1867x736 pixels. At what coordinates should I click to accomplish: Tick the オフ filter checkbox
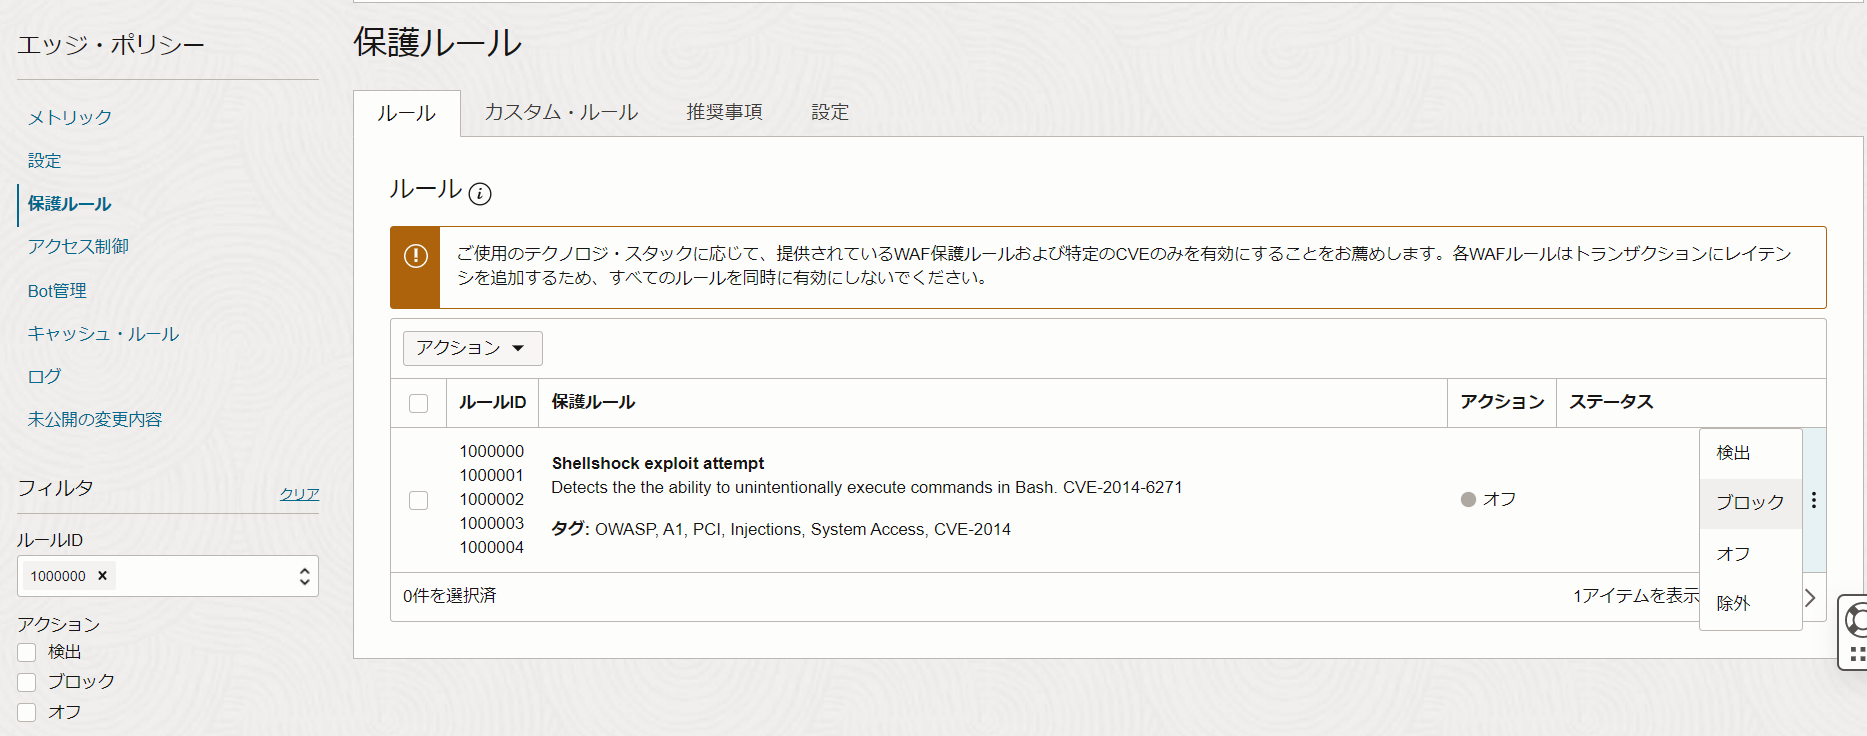(27, 712)
